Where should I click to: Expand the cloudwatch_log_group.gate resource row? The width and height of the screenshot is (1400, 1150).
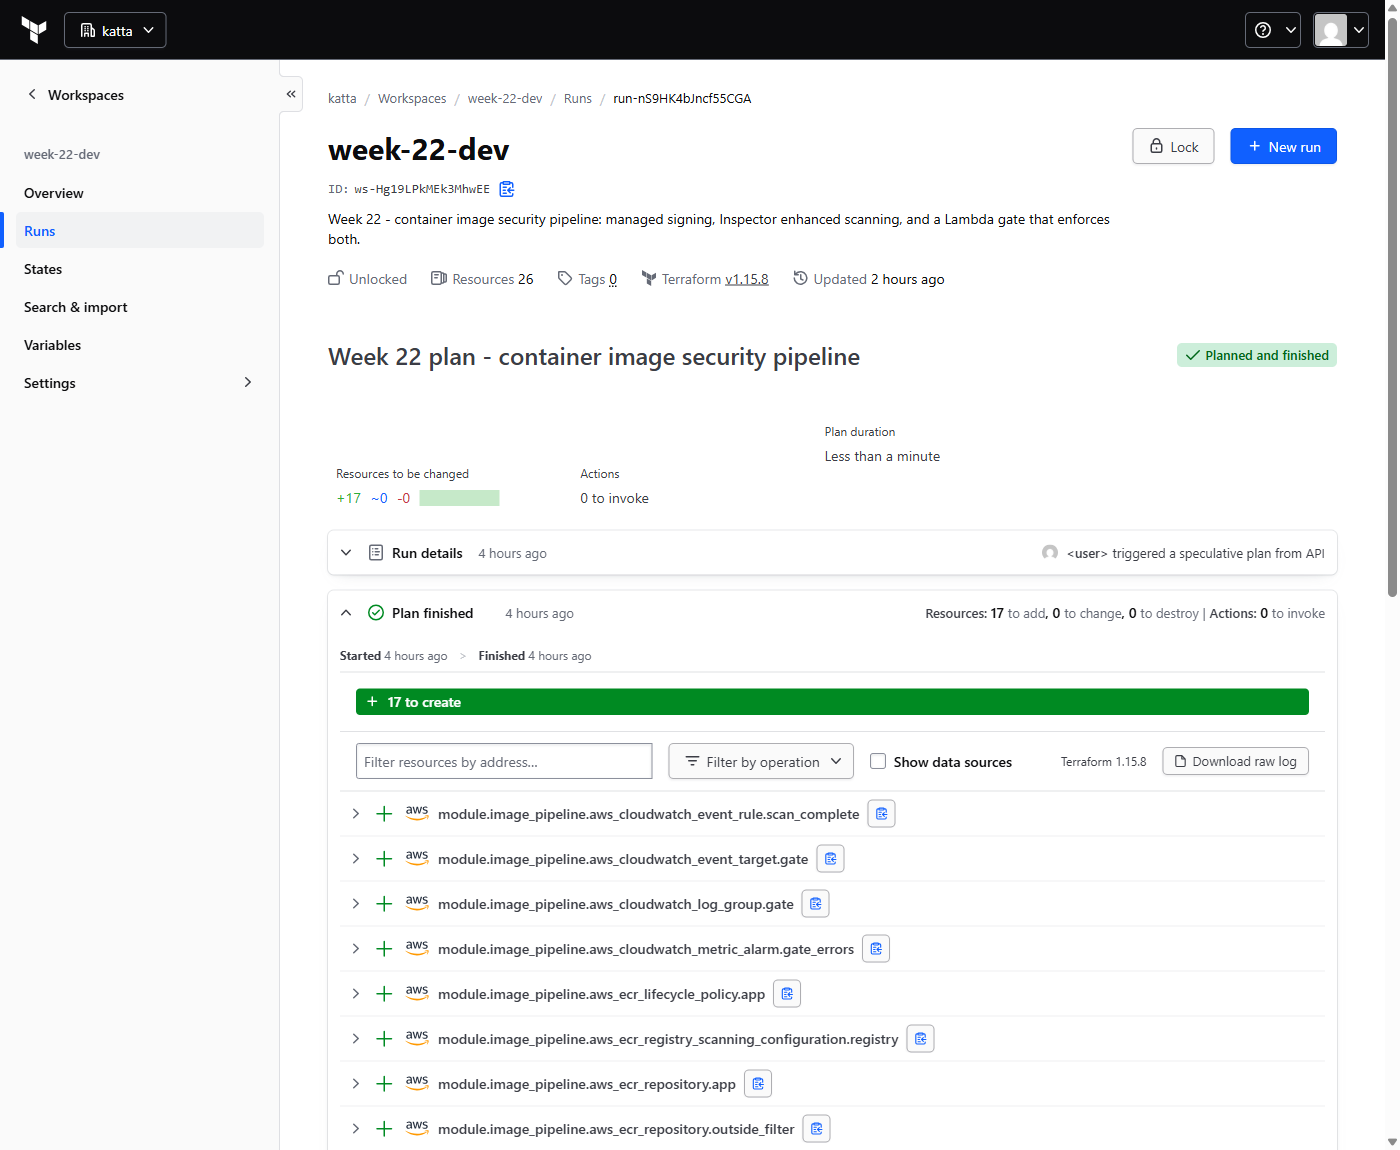[355, 904]
